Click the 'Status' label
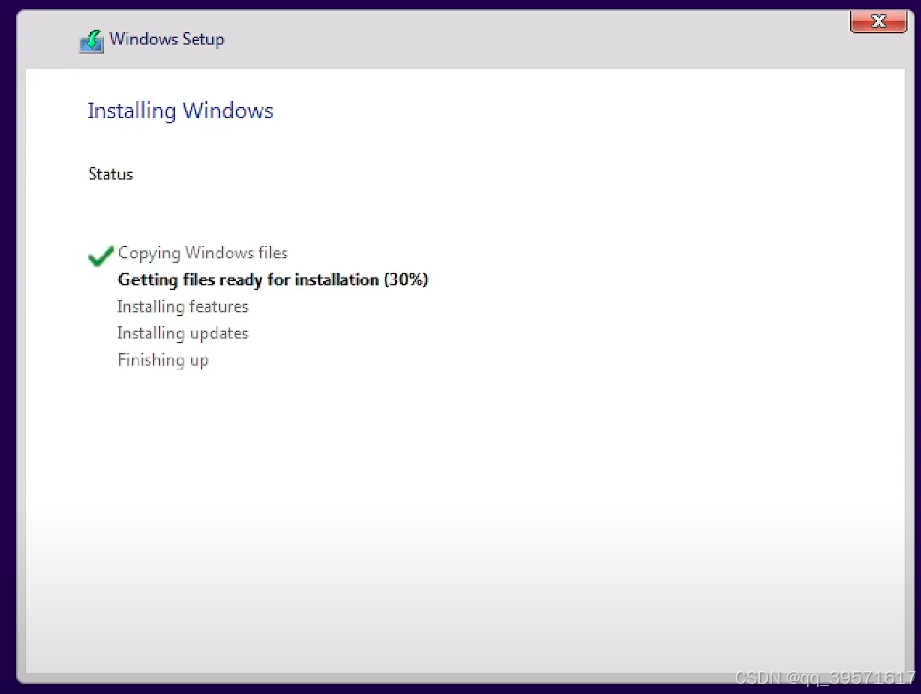The width and height of the screenshot is (921, 694). [x=111, y=174]
